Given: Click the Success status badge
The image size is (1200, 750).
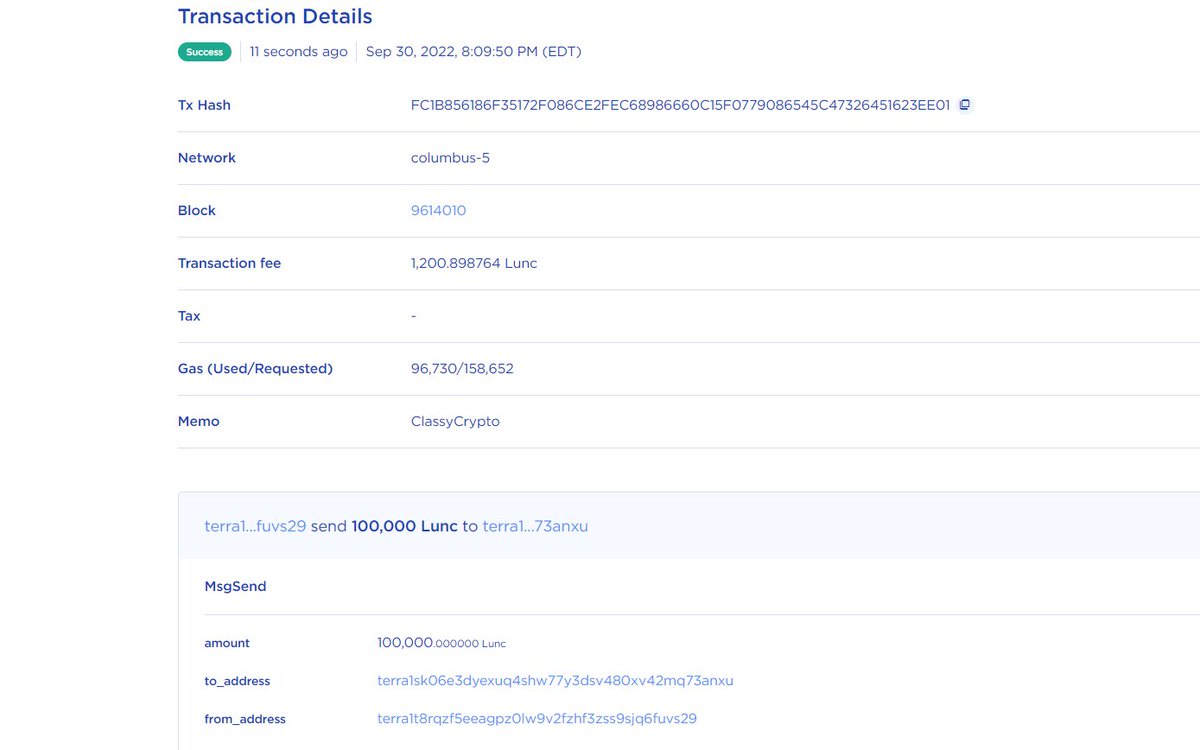Looking at the screenshot, I should [x=204, y=52].
